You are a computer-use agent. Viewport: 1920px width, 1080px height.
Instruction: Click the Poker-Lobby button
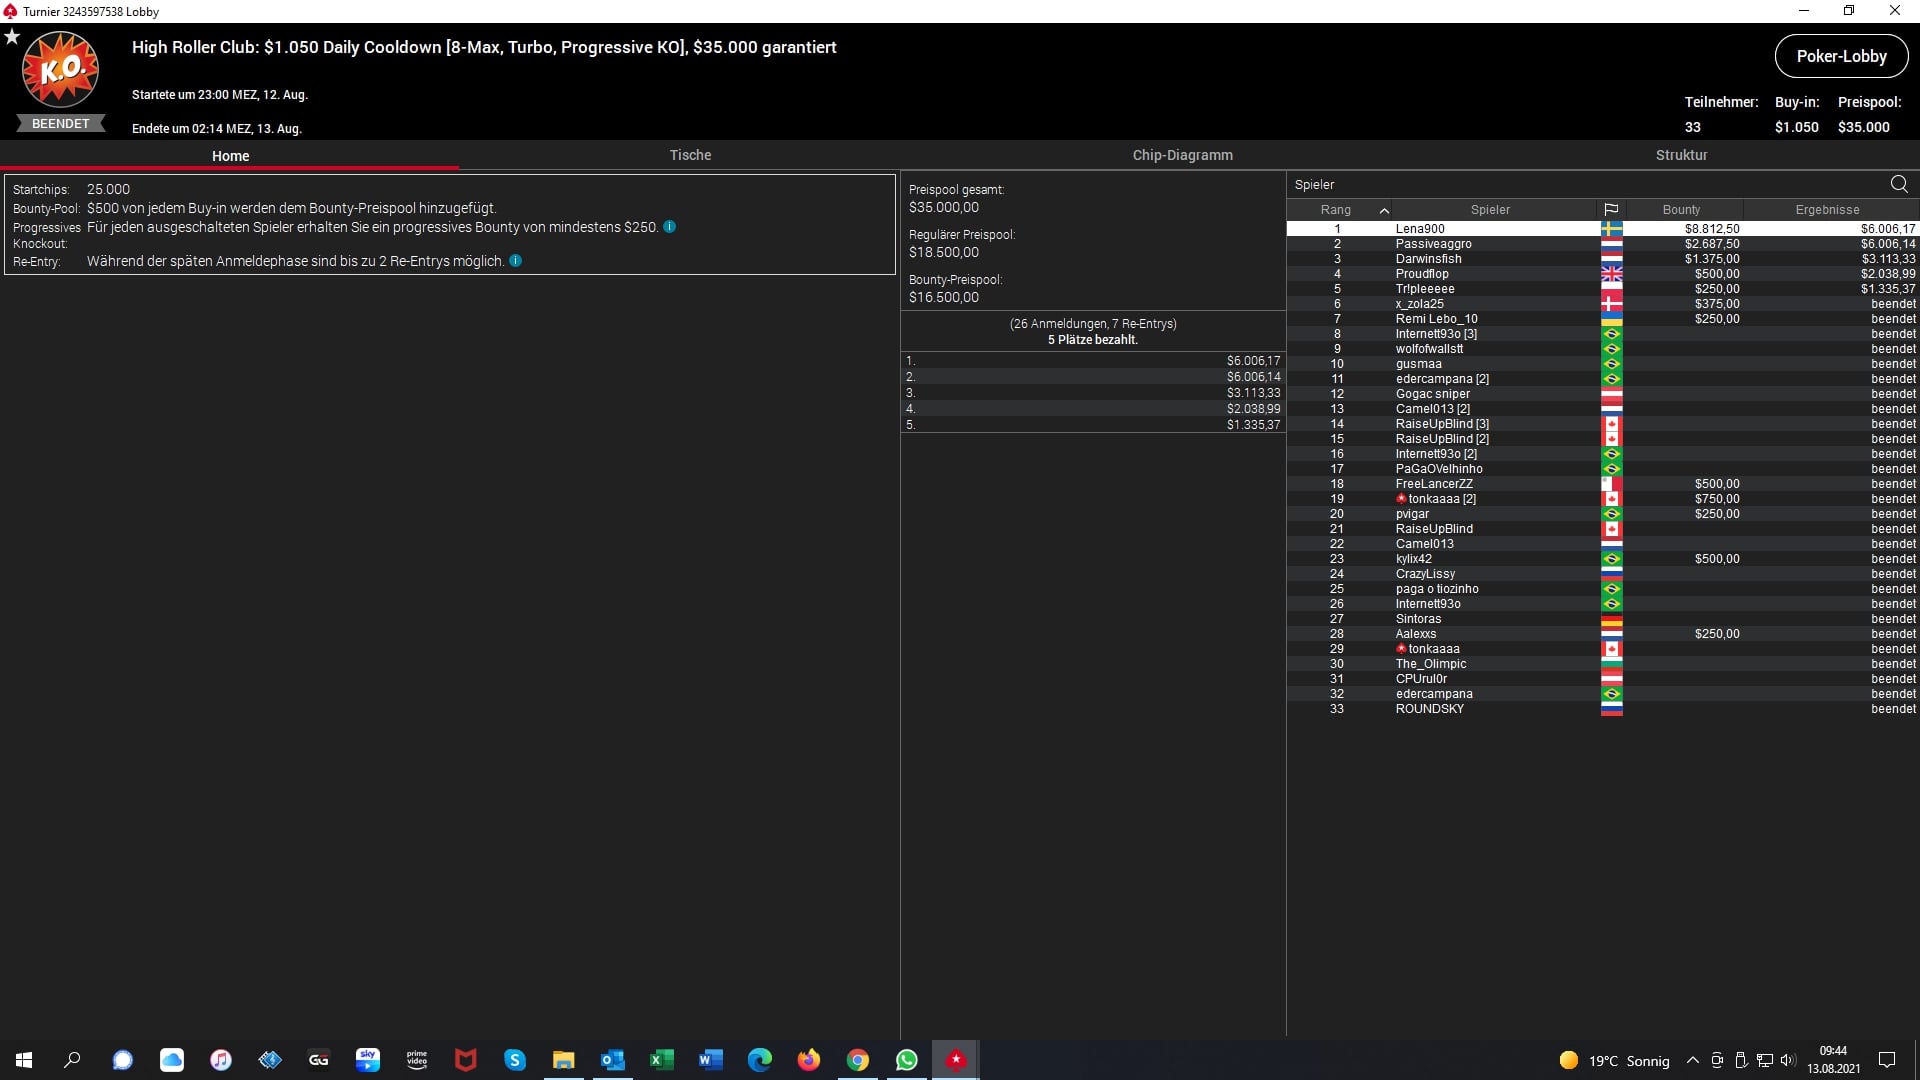coord(1841,56)
